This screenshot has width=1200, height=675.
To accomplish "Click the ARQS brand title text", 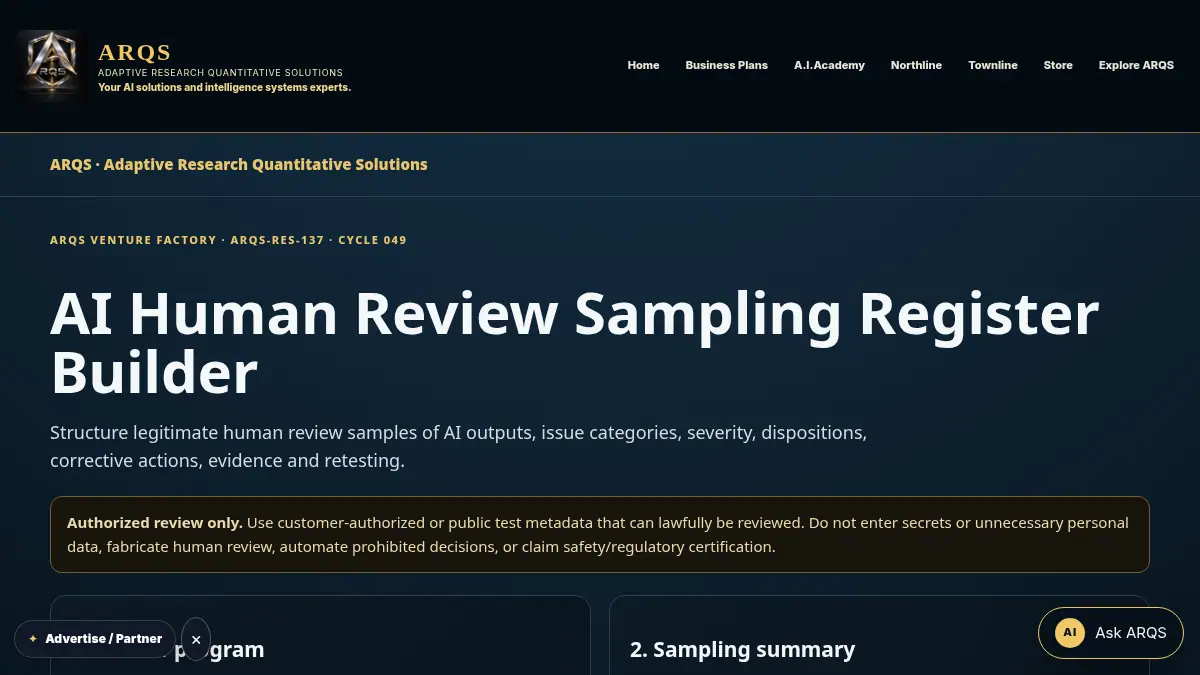I will click(135, 52).
